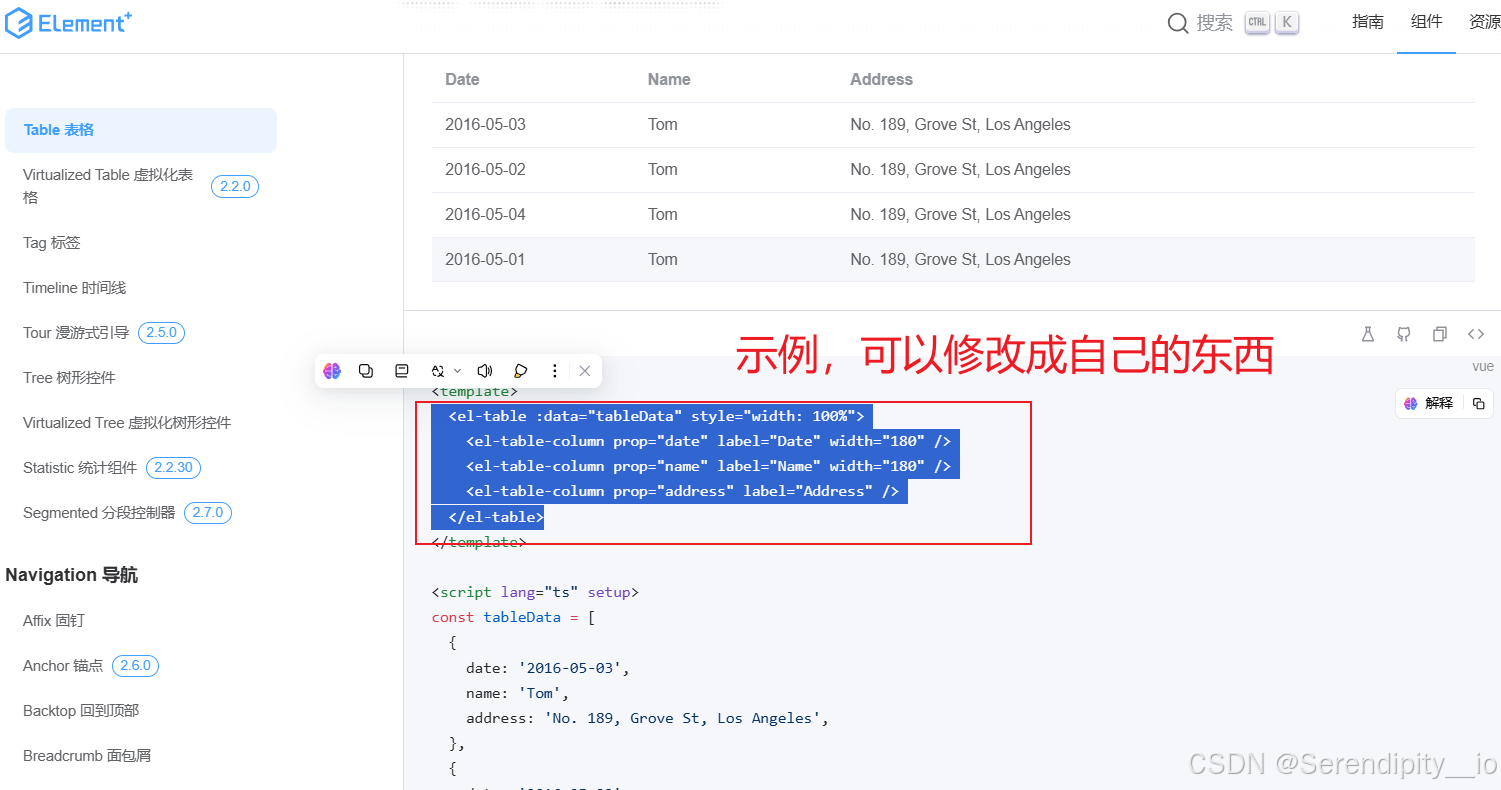Click highlighter icon in floating toolbar
1501x790 pixels.
click(x=520, y=371)
